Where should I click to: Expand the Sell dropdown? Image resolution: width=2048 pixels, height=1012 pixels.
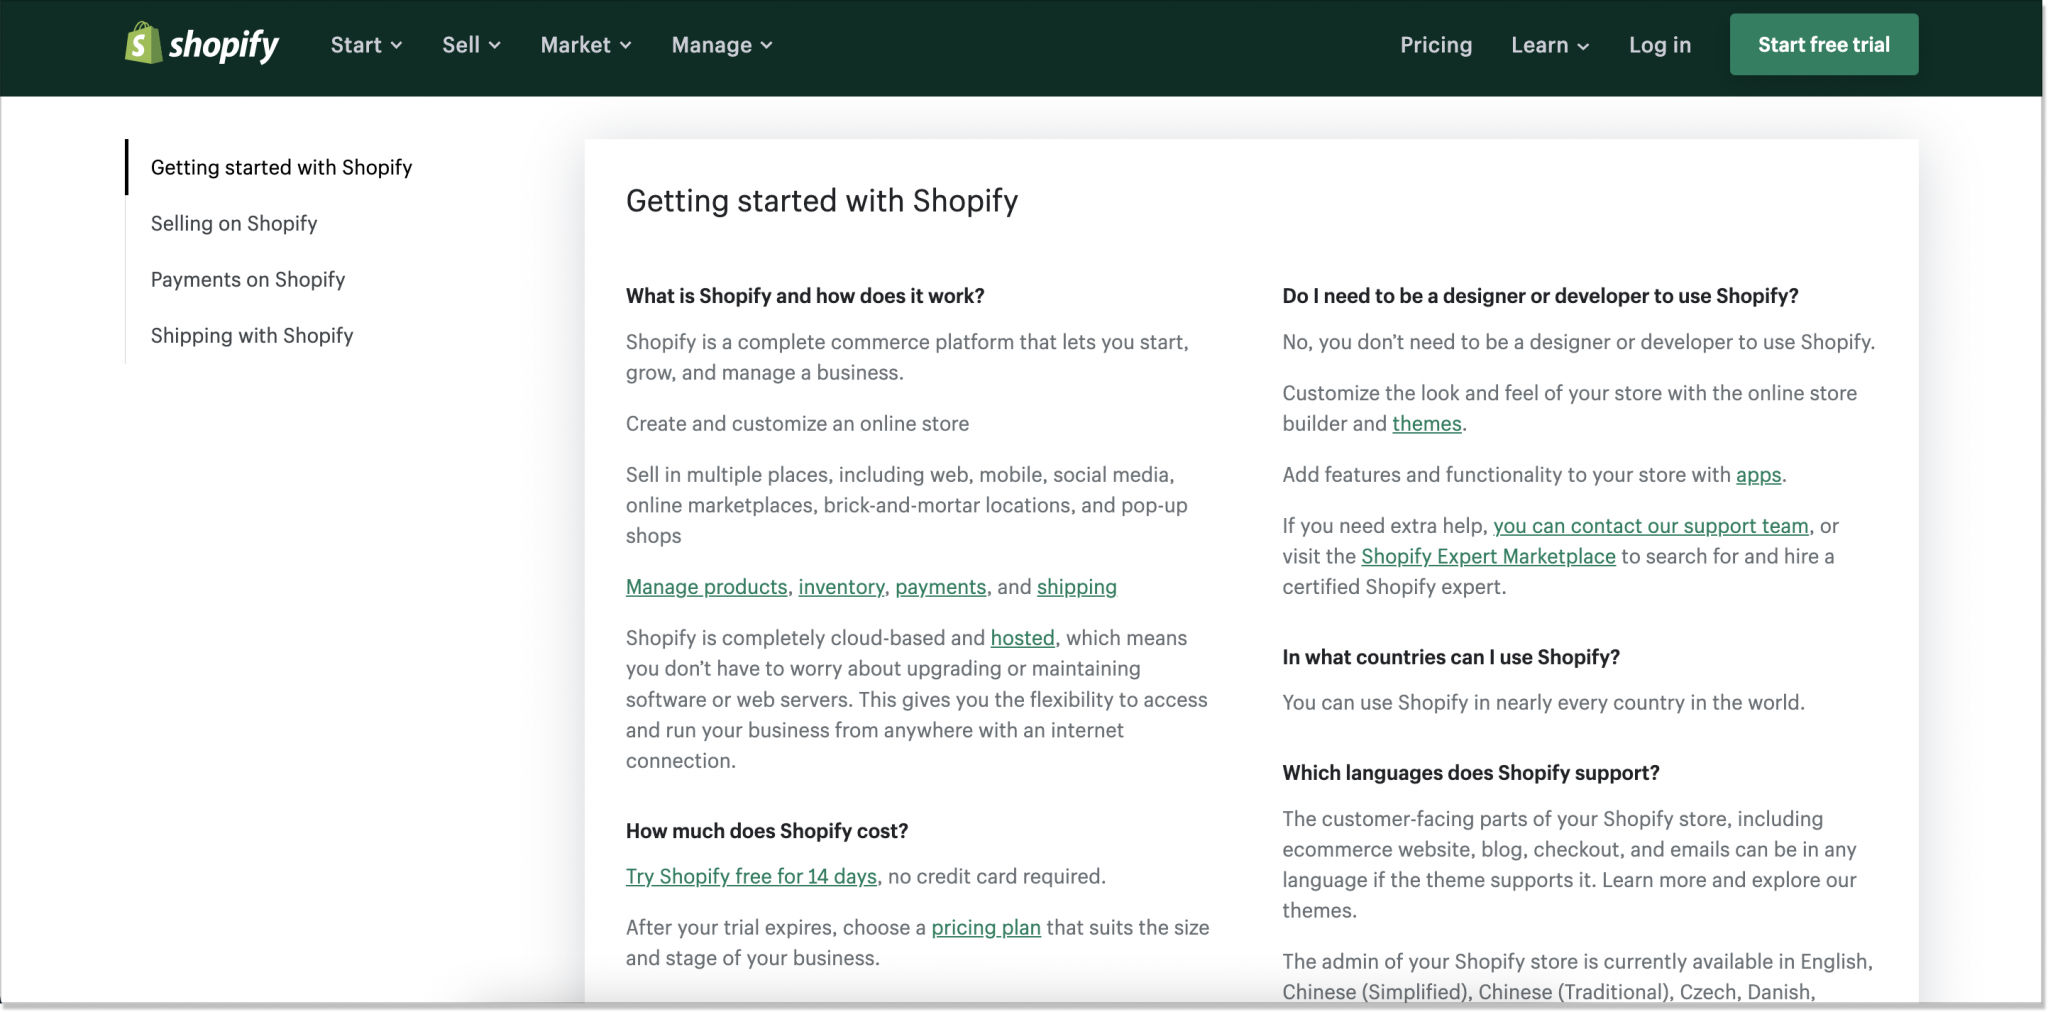pos(470,44)
